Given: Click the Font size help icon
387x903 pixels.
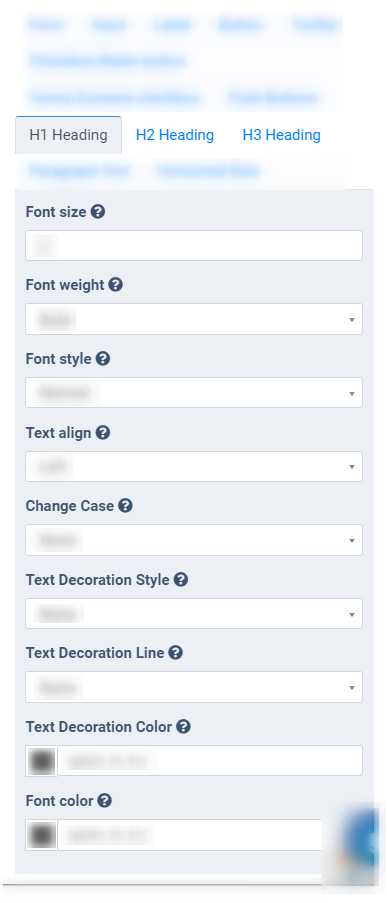Looking at the screenshot, I should coord(98,211).
